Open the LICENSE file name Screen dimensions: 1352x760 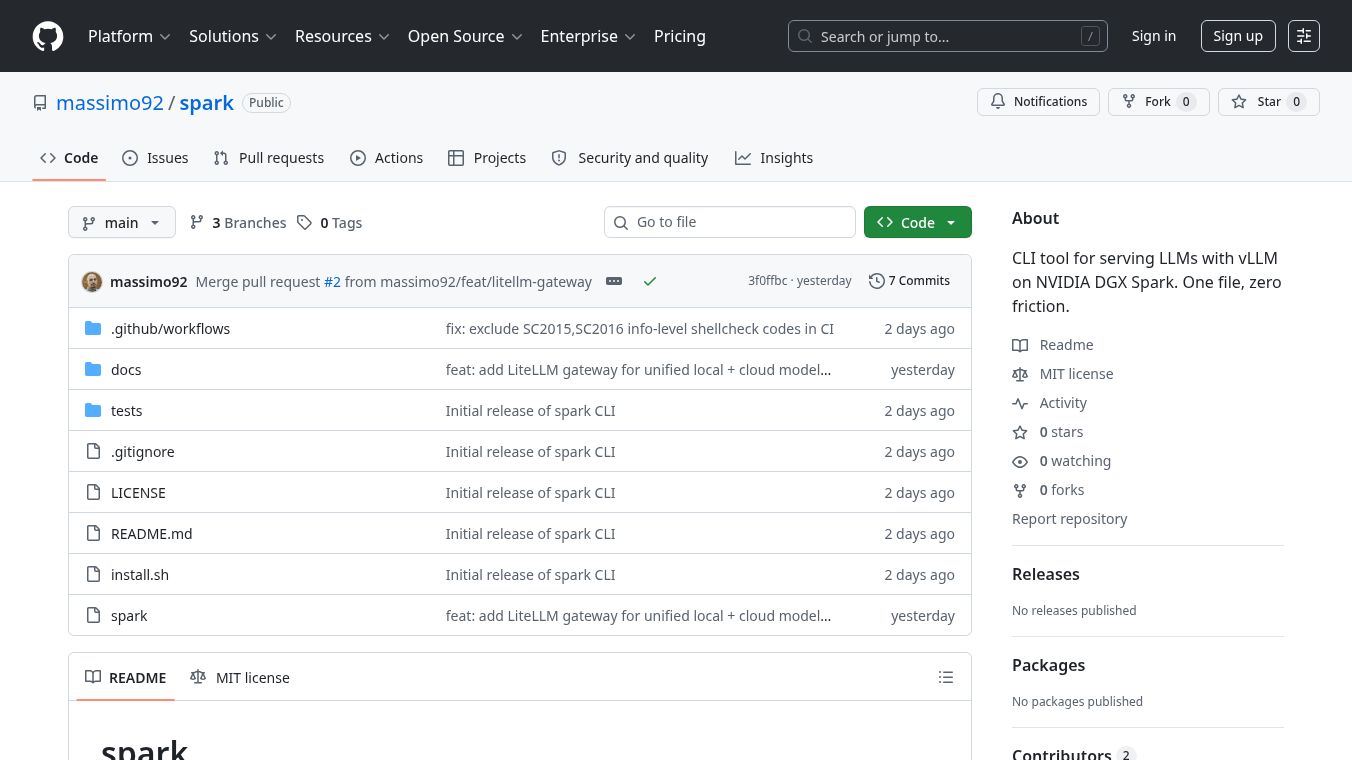point(138,492)
